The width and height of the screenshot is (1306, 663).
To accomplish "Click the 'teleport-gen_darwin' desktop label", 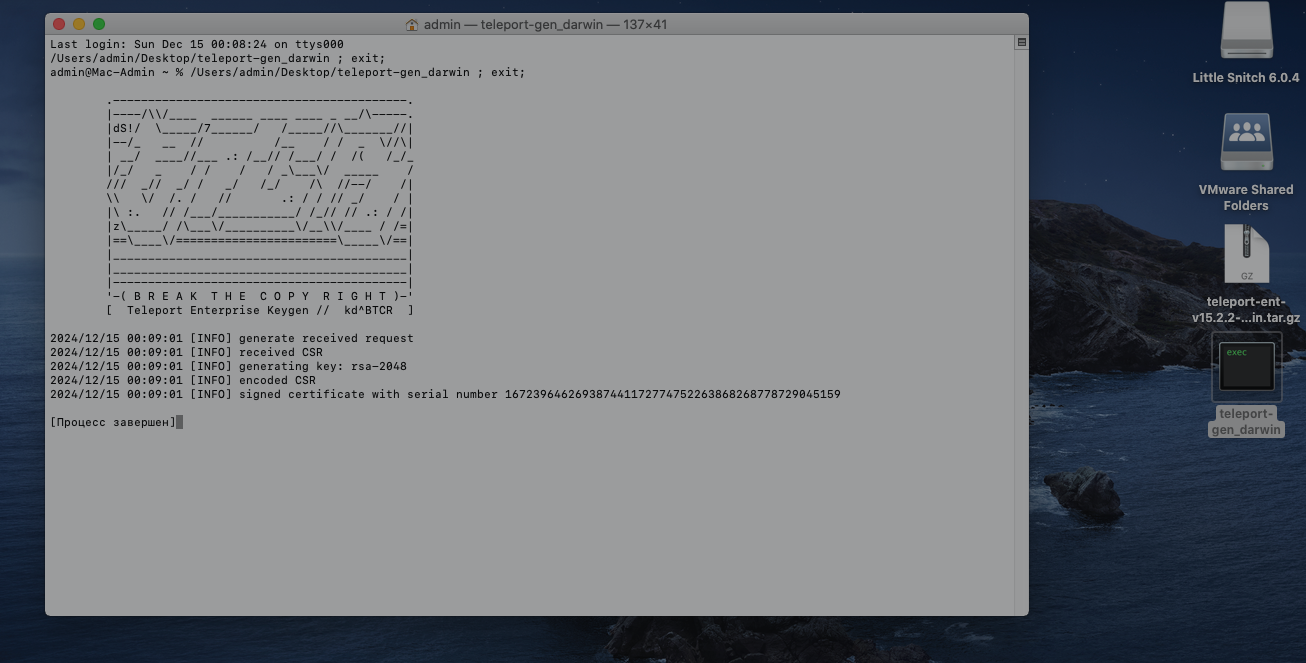I will [1246, 422].
